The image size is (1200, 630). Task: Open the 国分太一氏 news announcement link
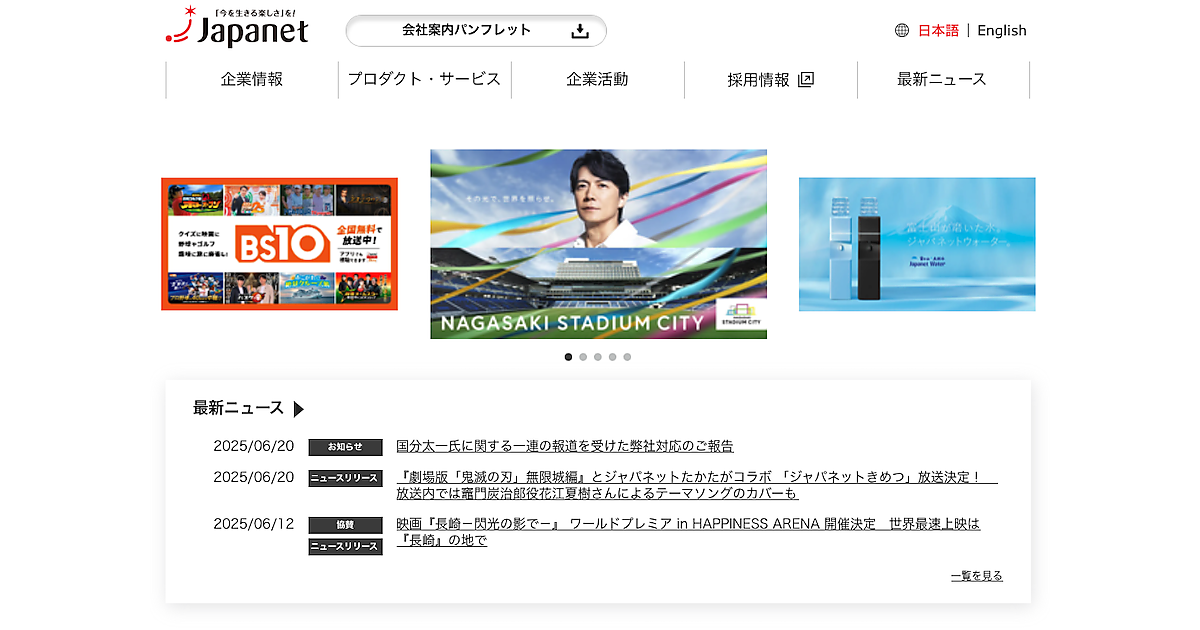point(565,446)
